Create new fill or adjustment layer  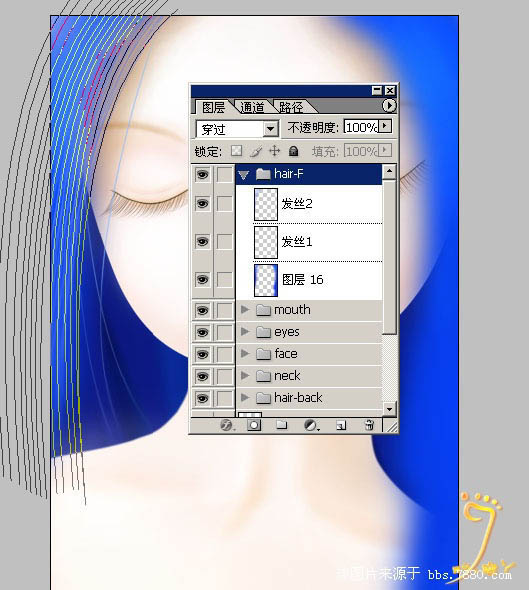coord(310,425)
